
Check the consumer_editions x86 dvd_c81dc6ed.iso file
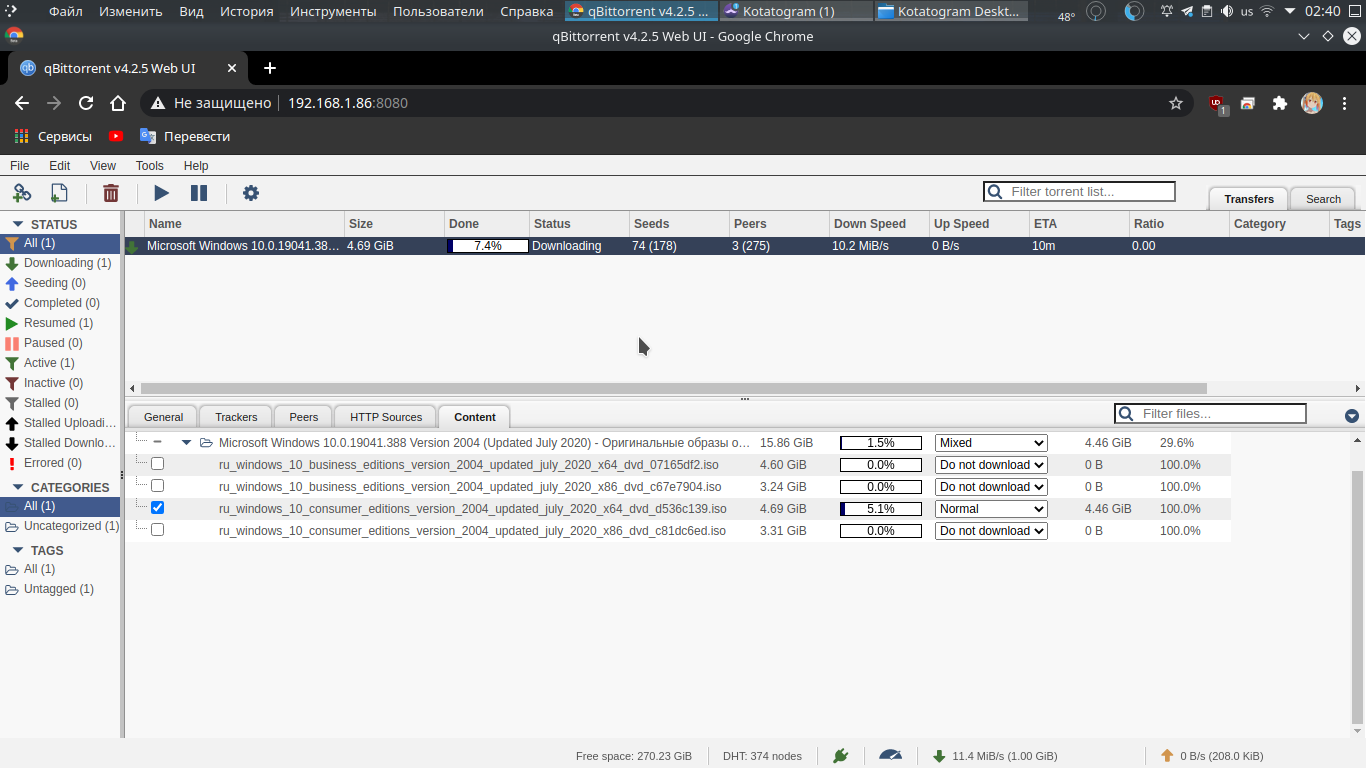click(x=157, y=530)
